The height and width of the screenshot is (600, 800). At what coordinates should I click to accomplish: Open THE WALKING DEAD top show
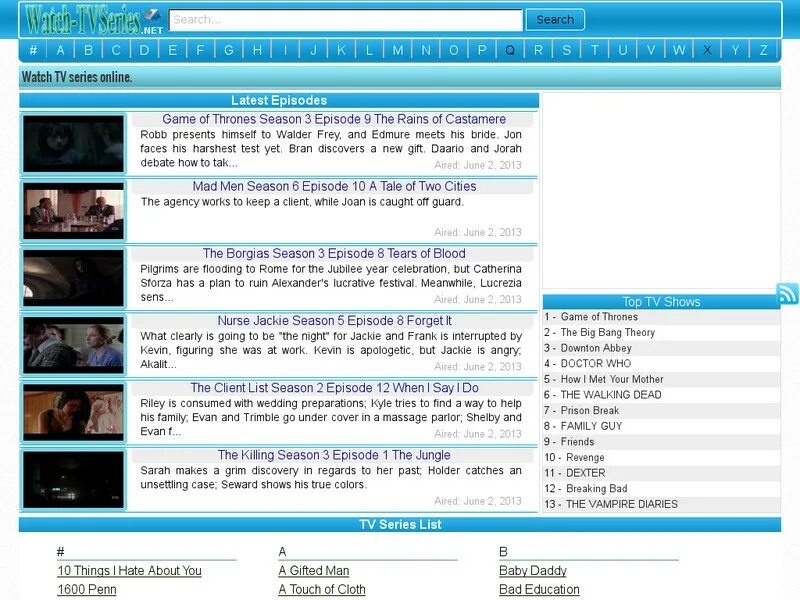click(611, 395)
